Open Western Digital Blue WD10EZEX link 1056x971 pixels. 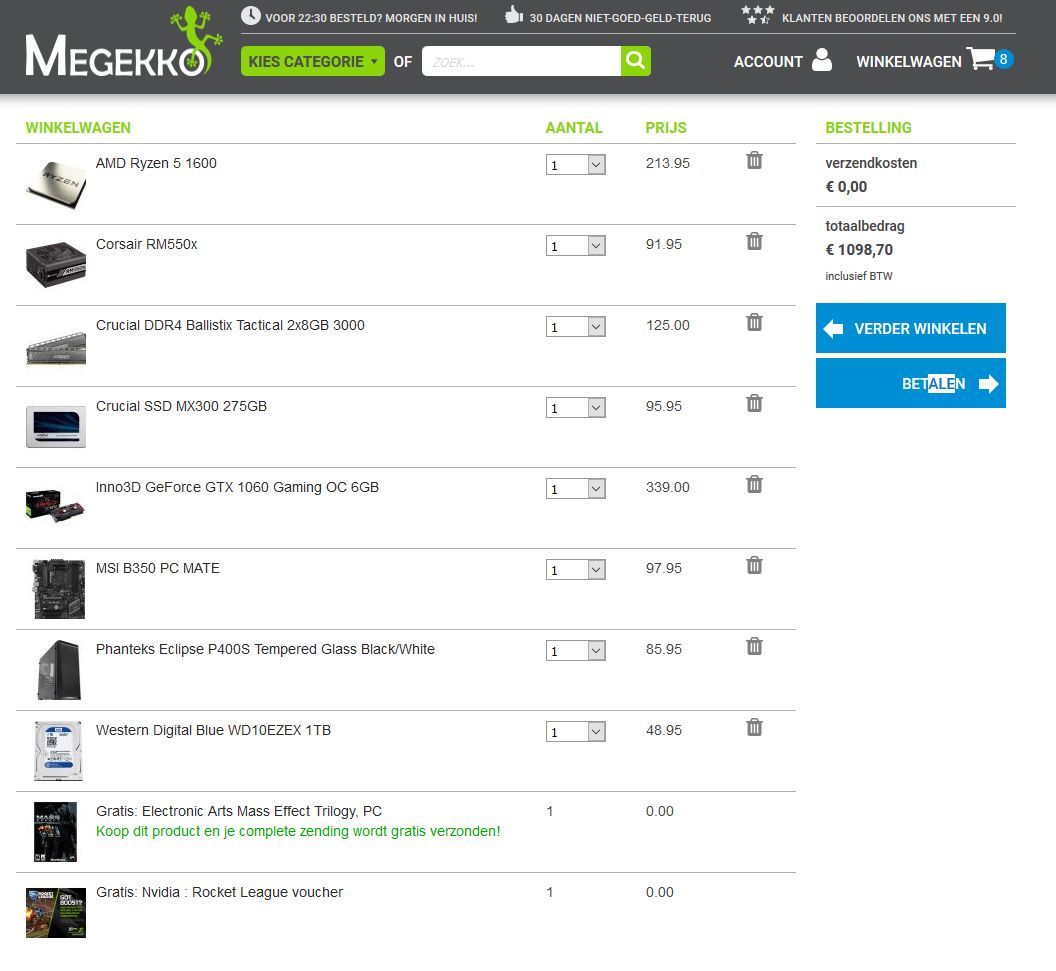213,730
